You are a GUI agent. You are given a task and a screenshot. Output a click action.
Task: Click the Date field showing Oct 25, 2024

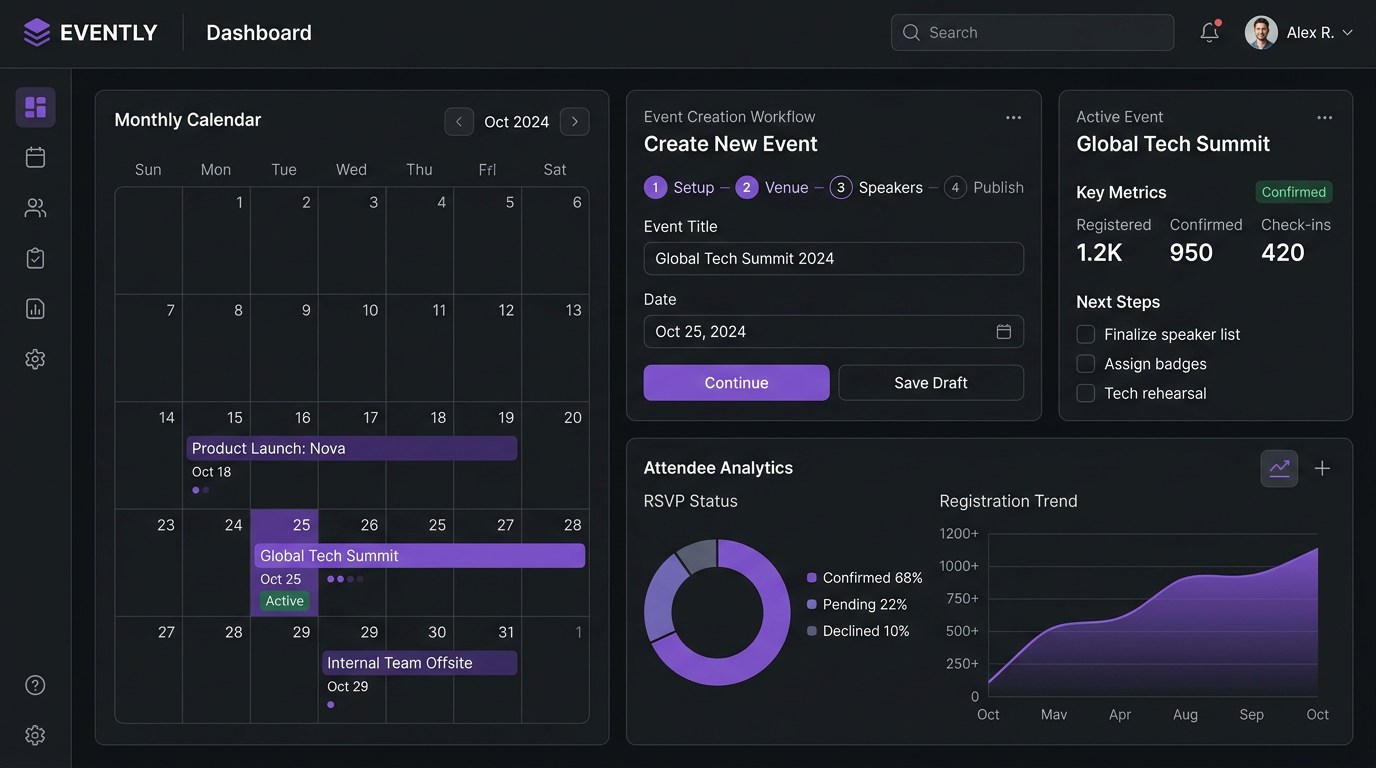(834, 331)
